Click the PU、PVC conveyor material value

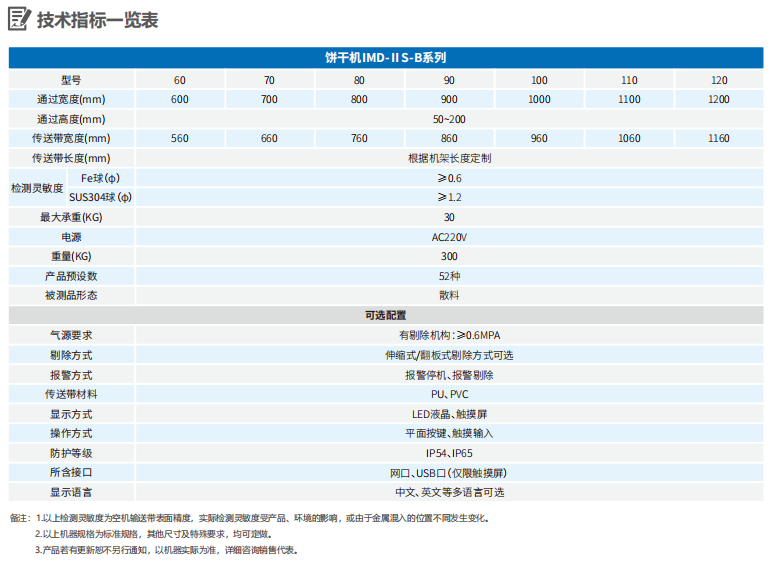(x=449, y=394)
